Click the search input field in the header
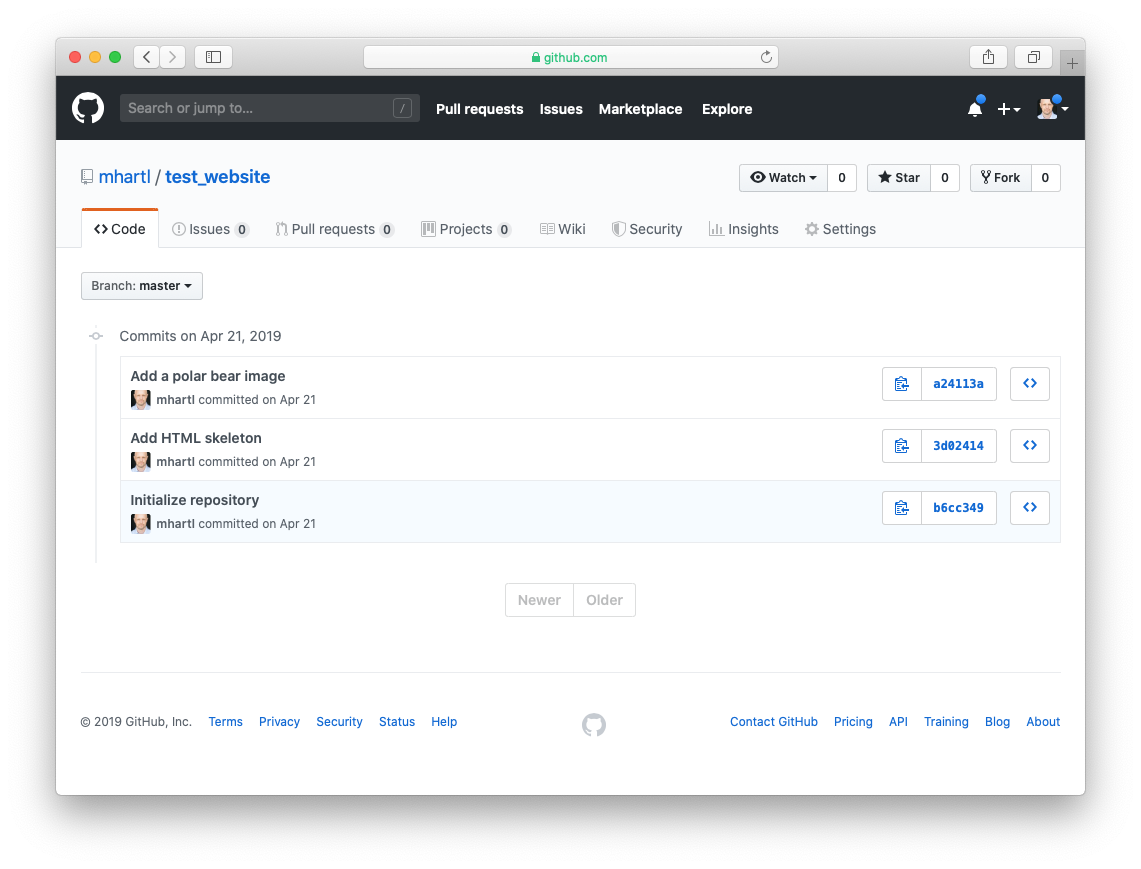This screenshot has height=869, width=1141. coord(260,108)
